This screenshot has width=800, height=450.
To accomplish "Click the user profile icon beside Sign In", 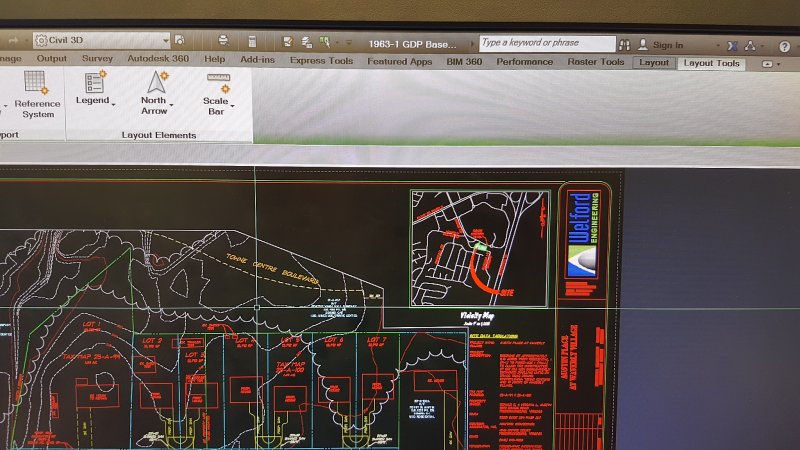I will point(642,45).
